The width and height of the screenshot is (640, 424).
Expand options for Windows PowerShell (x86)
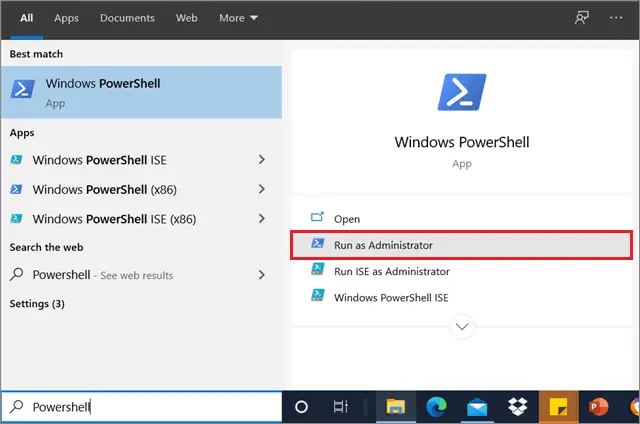point(262,189)
